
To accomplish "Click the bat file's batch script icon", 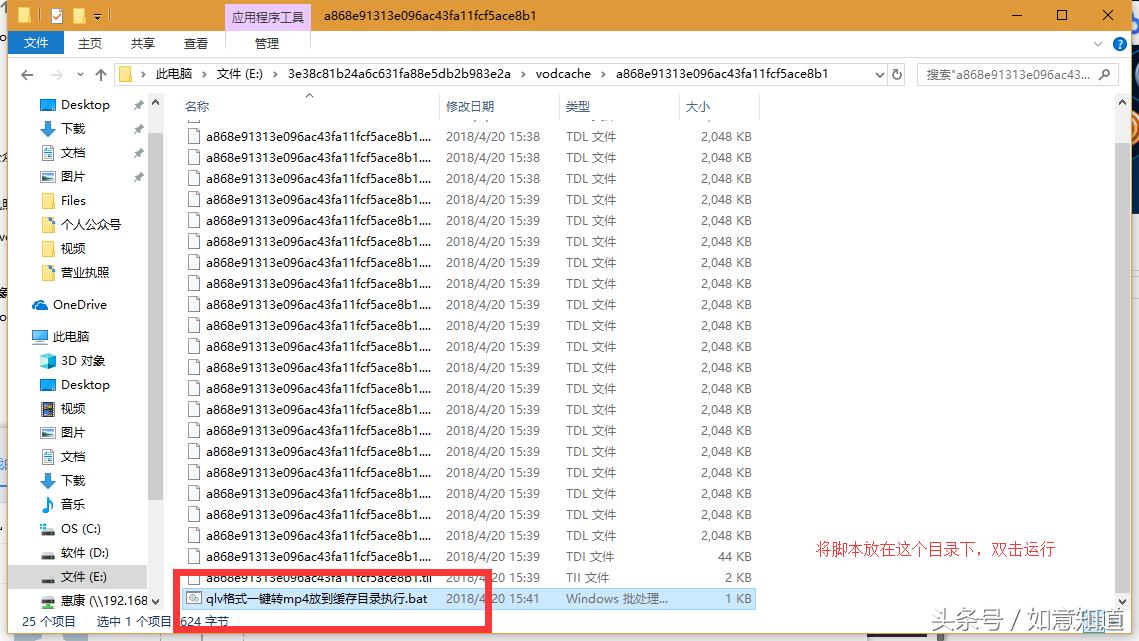I will coord(193,599).
